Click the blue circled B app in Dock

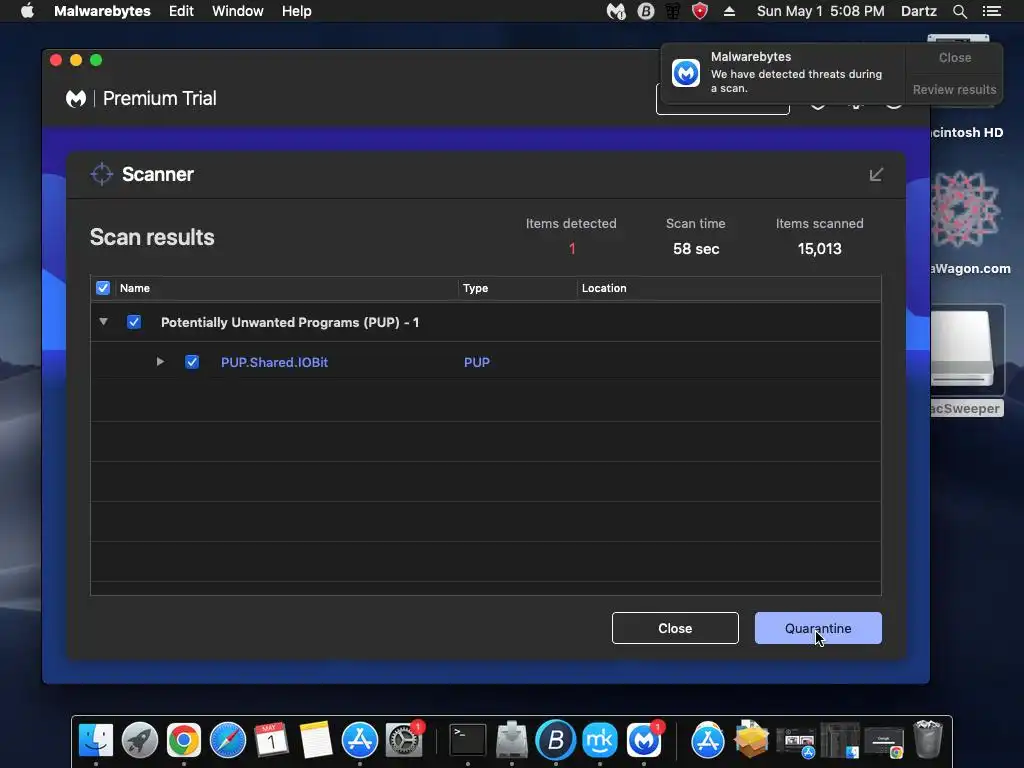tap(556, 740)
